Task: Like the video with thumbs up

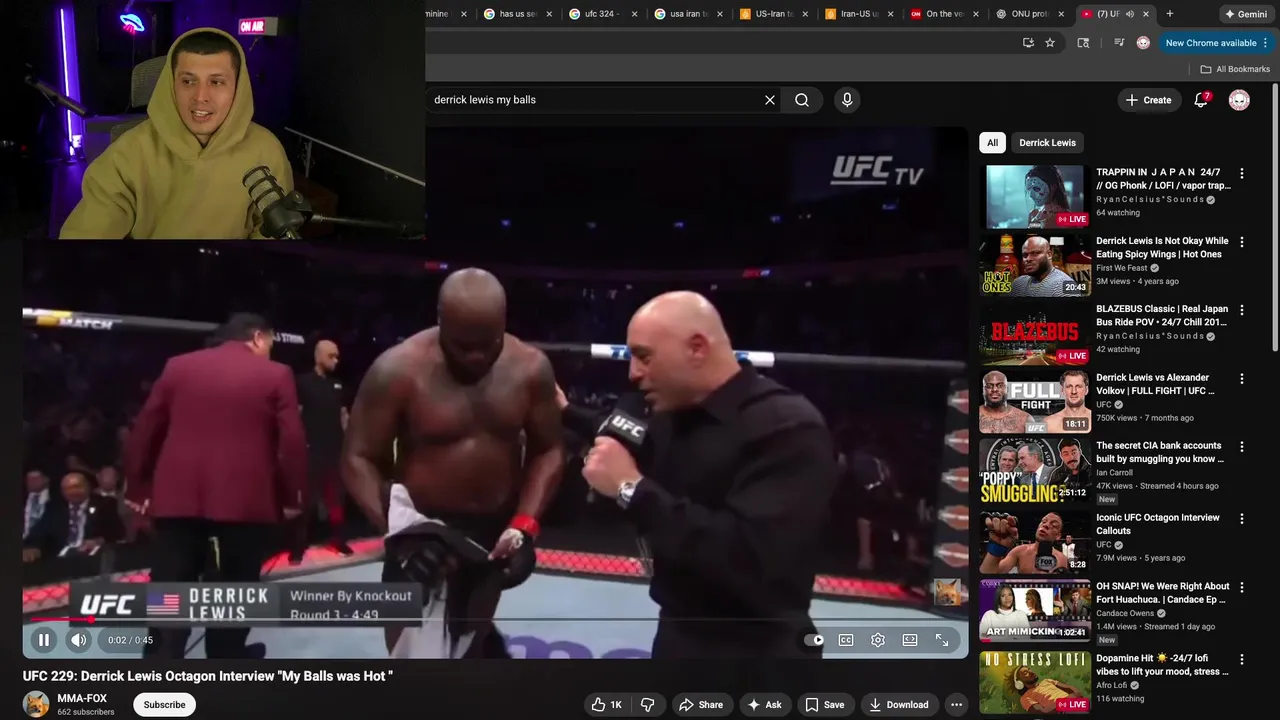Action: click(x=606, y=705)
